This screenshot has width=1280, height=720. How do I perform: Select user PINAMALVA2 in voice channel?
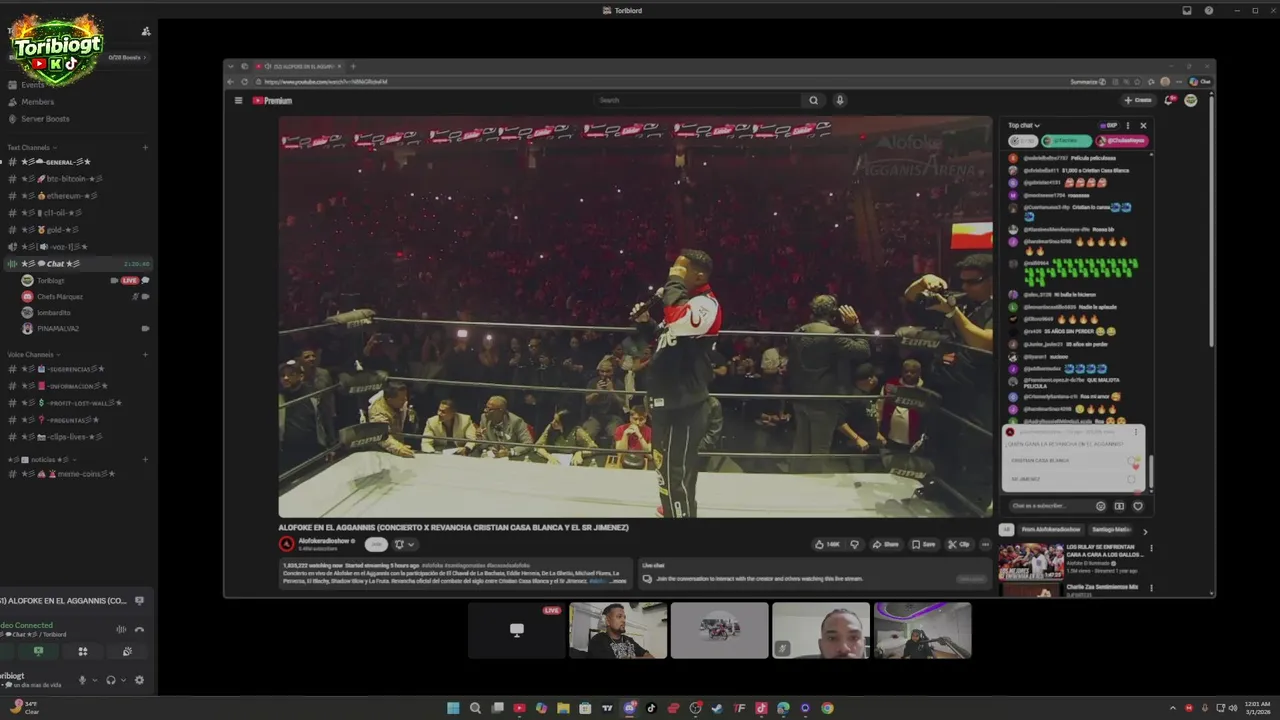tap(58, 328)
